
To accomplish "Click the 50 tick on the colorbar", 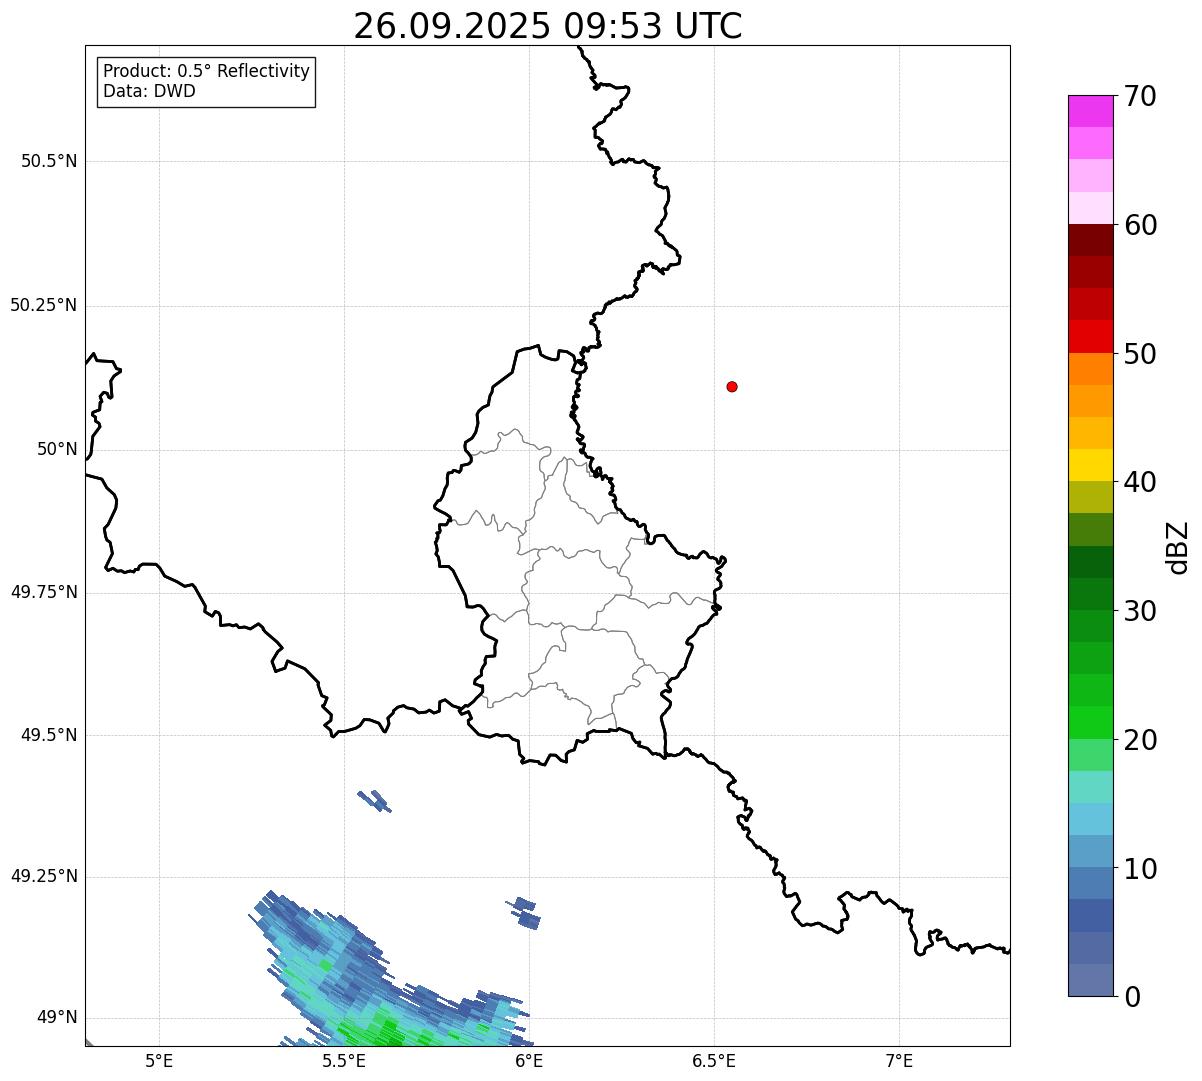I will (x=1140, y=354).
